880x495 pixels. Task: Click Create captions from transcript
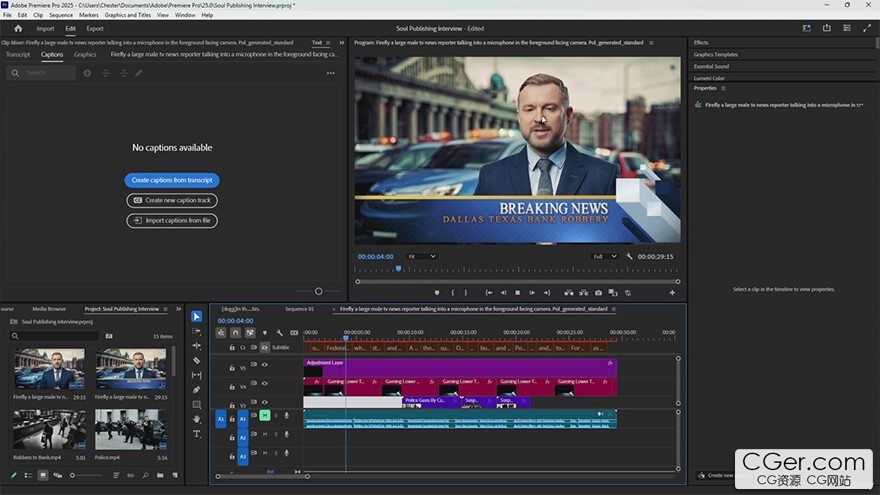[x=172, y=180]
